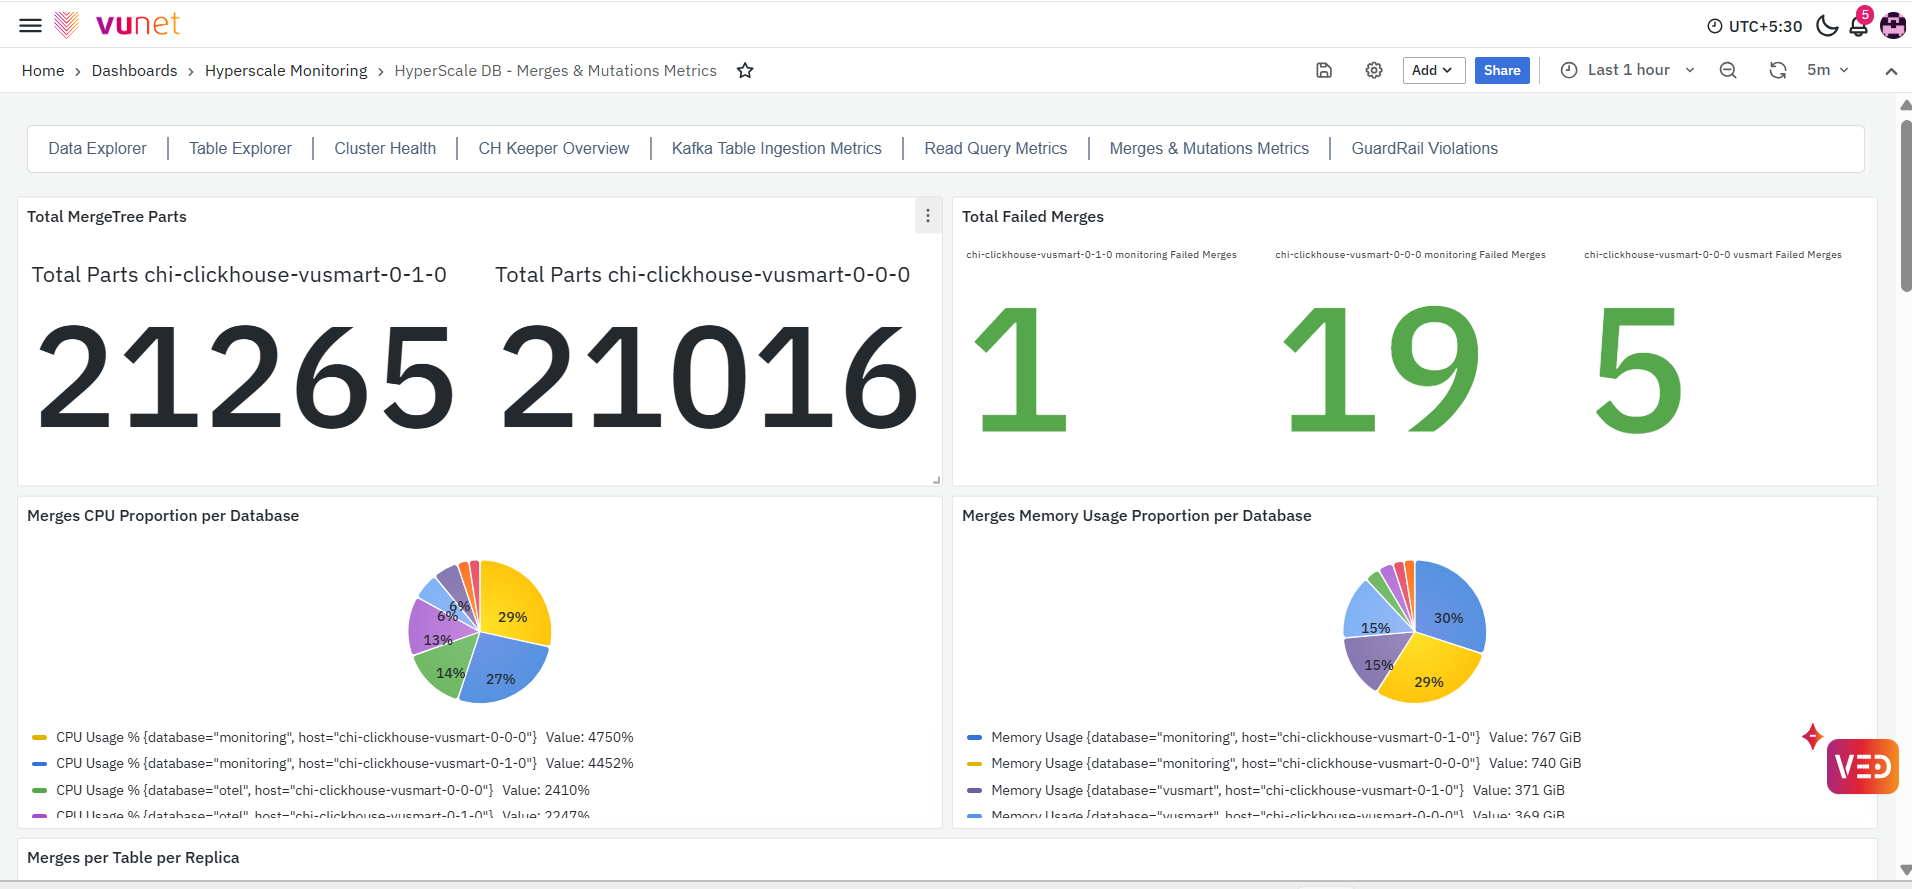Image resolution: width=1912 pixels, height=889 pixels.
Task: Open the Cluster Health tab
Action: point(385,148)
